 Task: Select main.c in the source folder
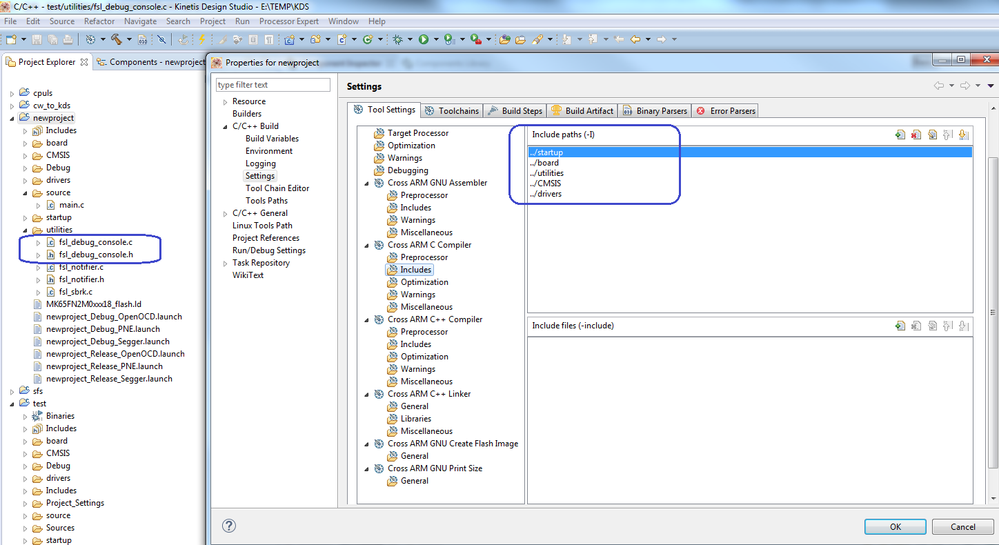71,205
